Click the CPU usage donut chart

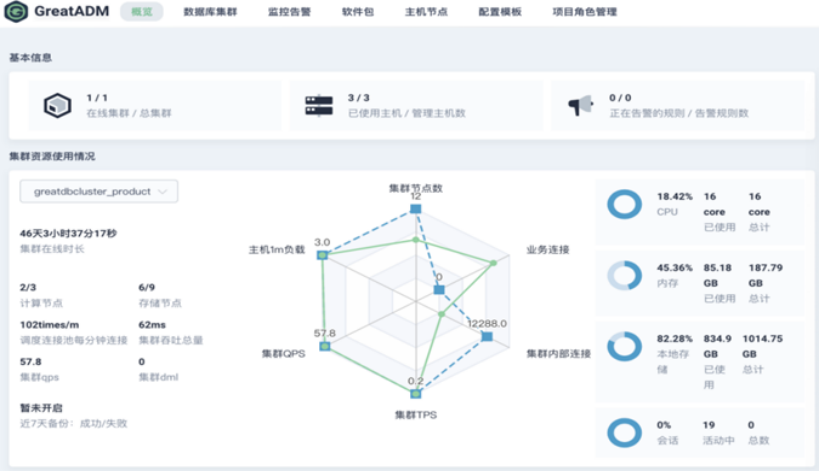click(x=624, y=204)
